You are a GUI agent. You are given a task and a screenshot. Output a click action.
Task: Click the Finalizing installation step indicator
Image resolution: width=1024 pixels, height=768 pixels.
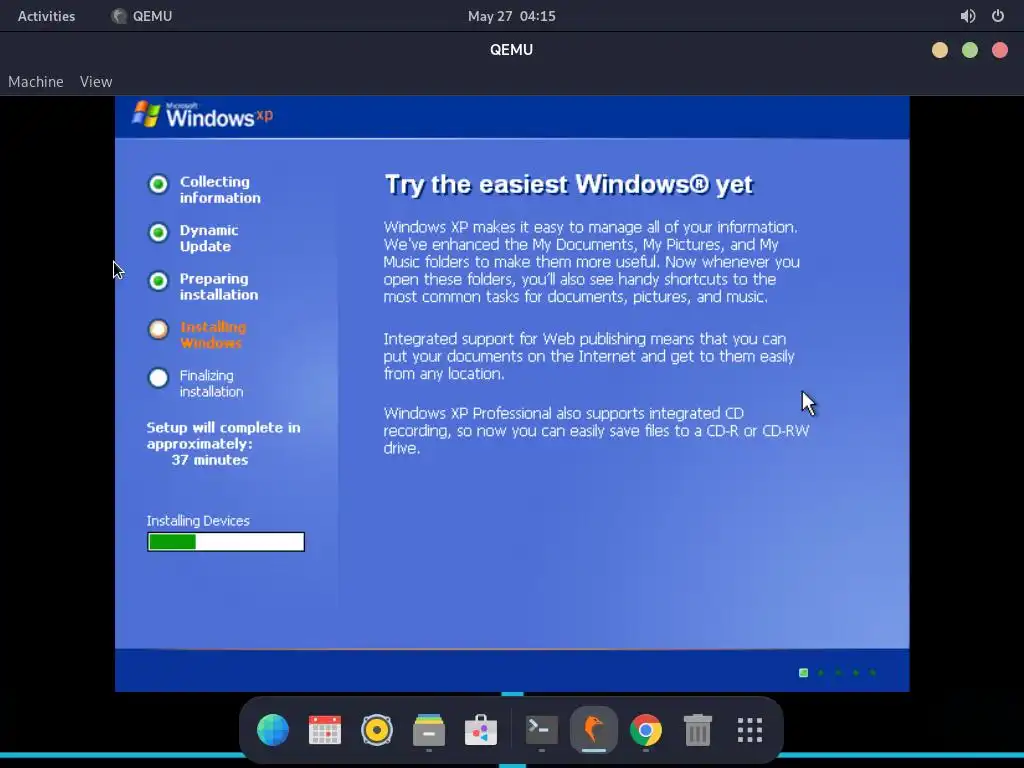click(158, 378)
